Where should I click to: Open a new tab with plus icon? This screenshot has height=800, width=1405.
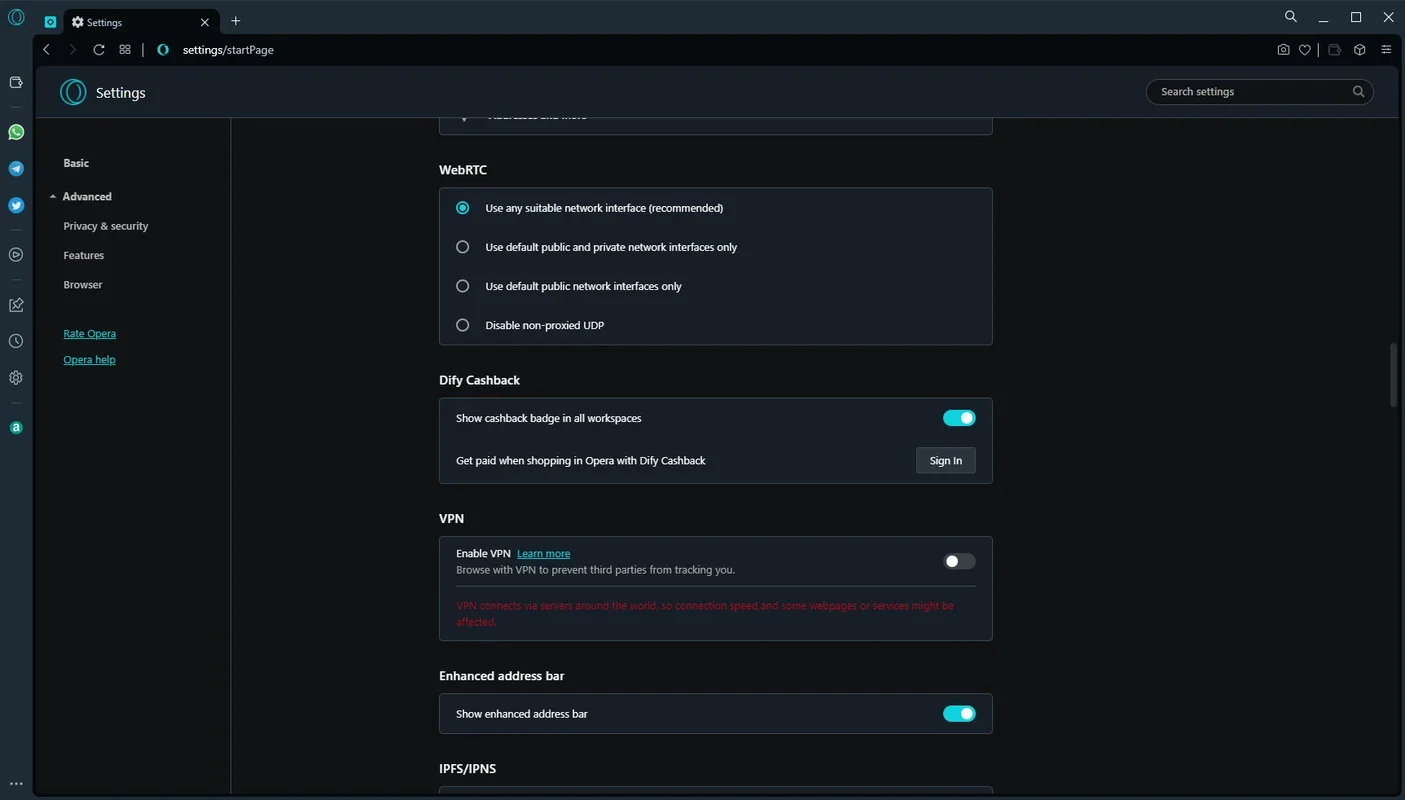coord(236,21)
